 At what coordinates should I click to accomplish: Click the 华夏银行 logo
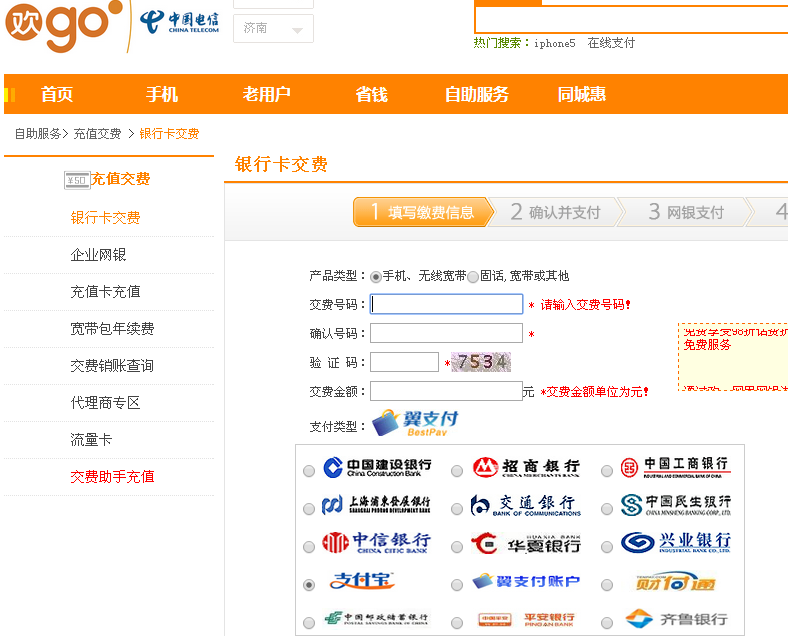click(x=526, y=544)
